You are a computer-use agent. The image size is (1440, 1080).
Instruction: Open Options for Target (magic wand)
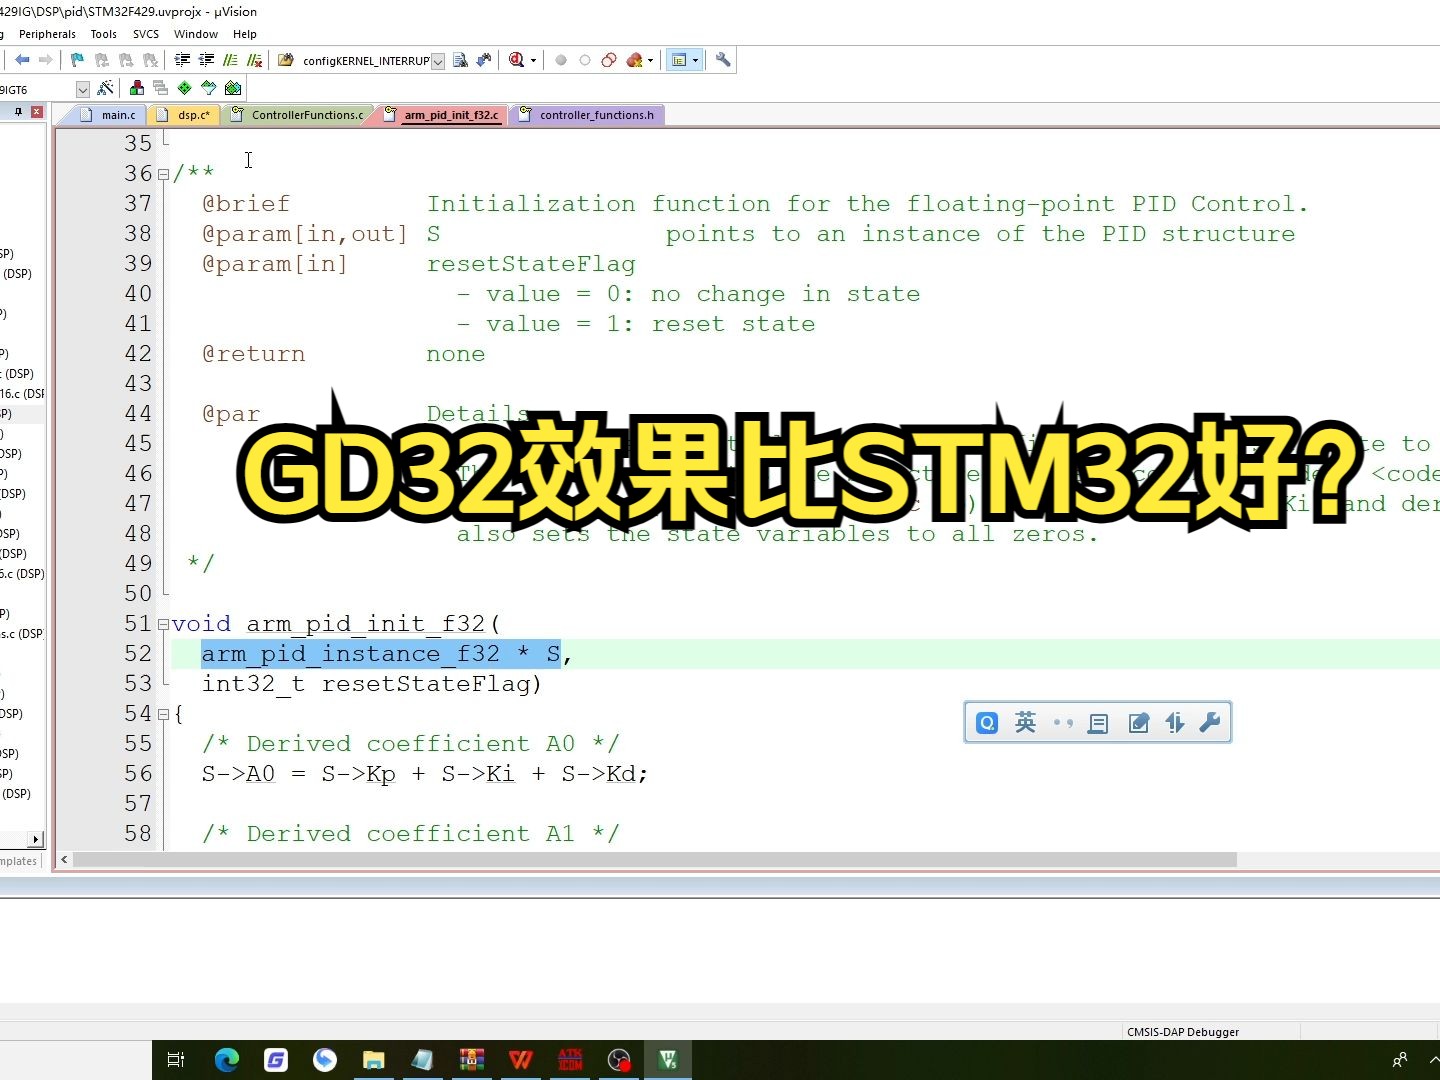(105, 88)
